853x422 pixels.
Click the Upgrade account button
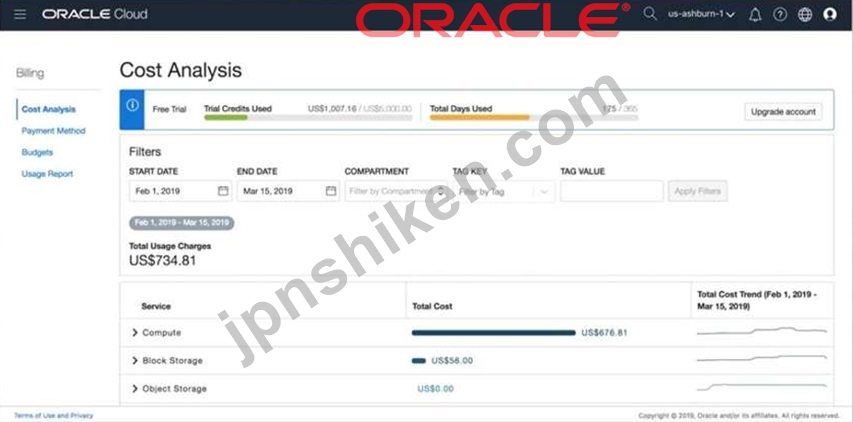click(783, 112)
